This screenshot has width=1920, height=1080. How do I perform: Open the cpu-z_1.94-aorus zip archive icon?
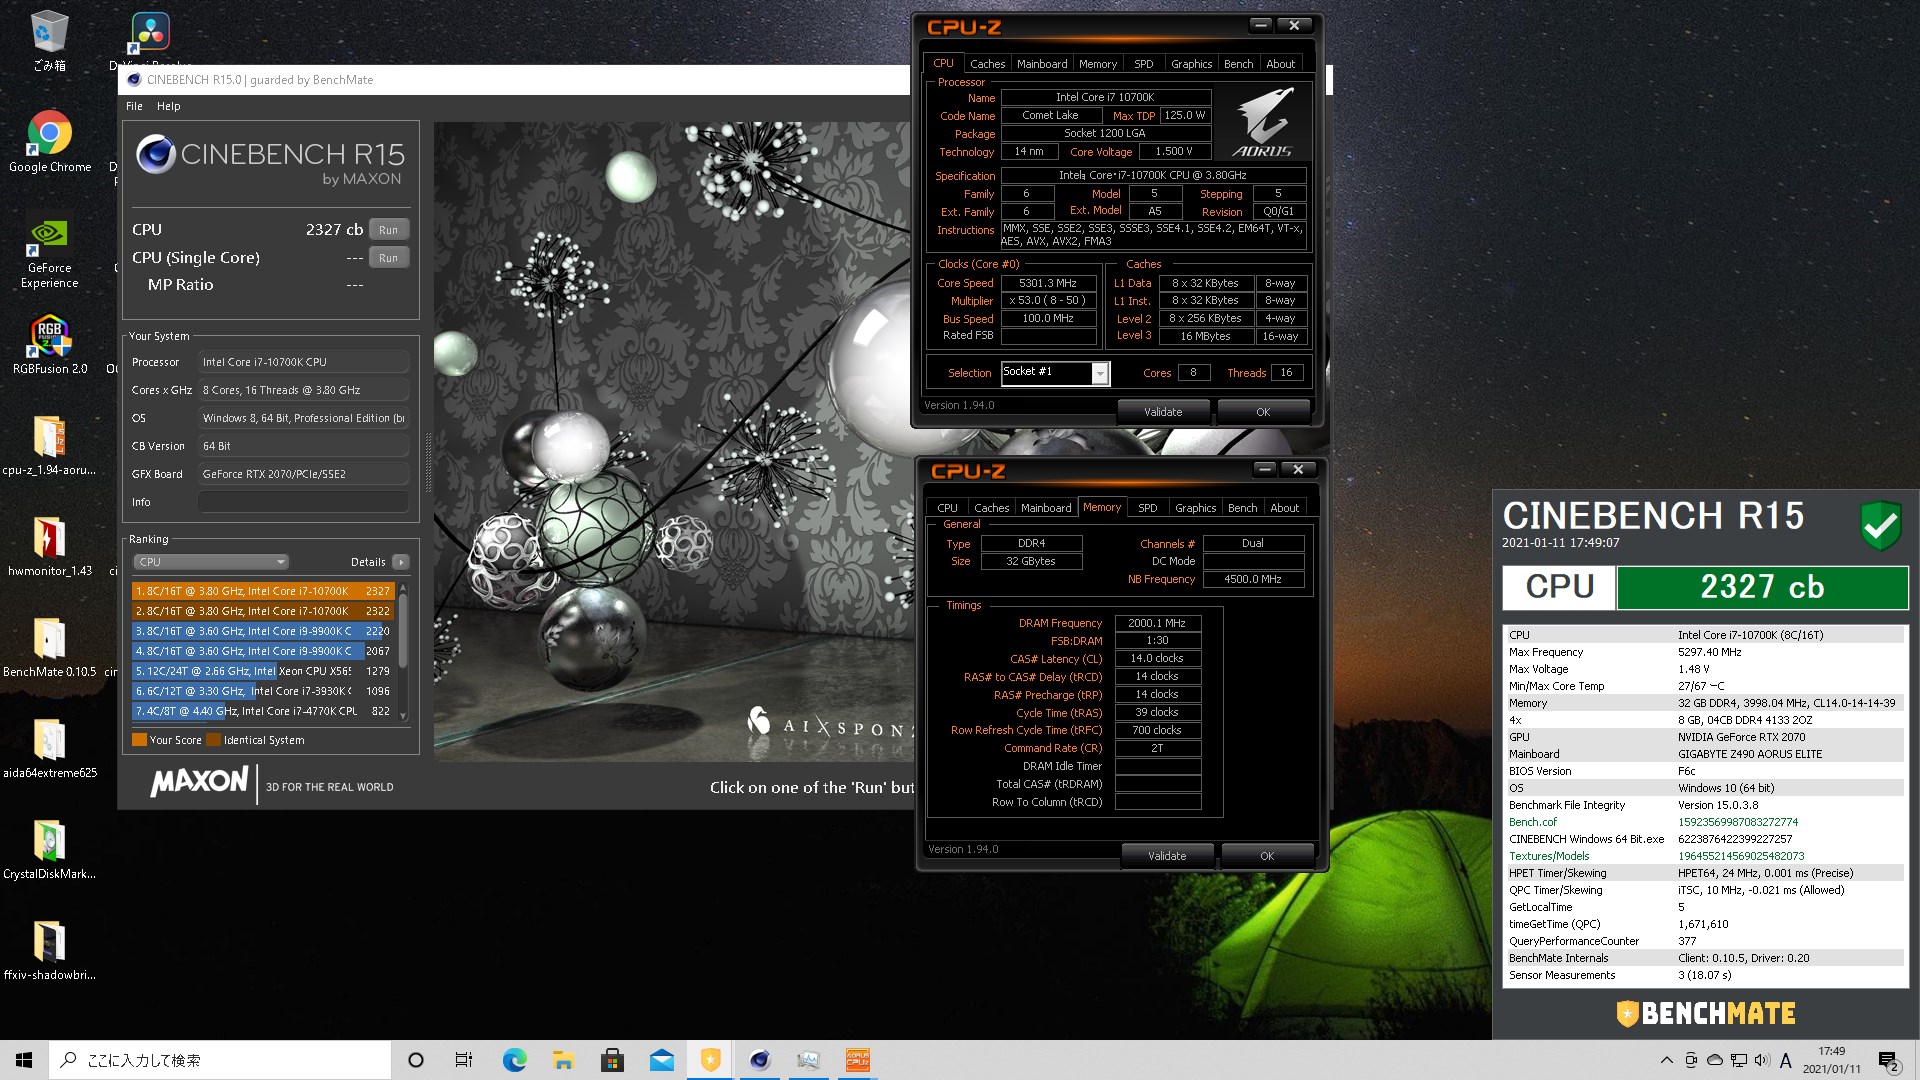pos(49,446)
